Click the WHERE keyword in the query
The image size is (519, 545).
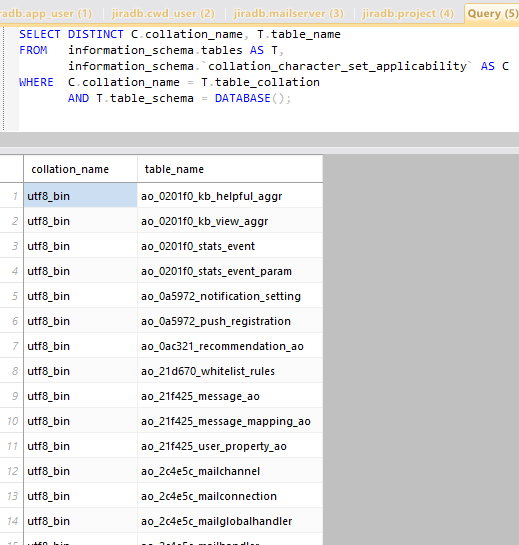[36, 82]
